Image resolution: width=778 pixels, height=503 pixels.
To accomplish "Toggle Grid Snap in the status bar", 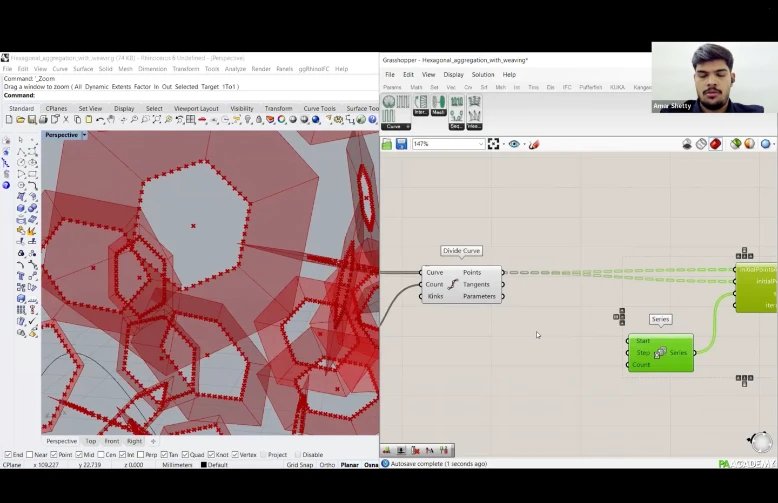I will [300, 465].
